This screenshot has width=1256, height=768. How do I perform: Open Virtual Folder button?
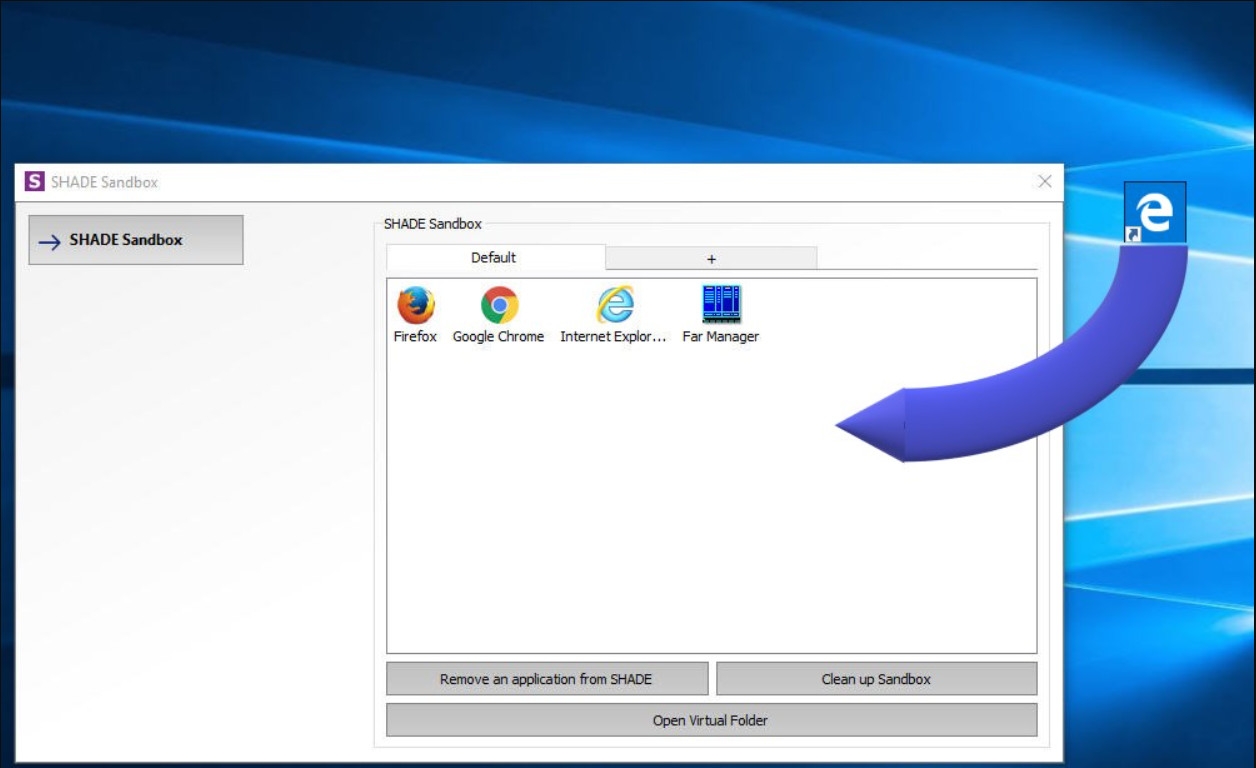point(711,720)
